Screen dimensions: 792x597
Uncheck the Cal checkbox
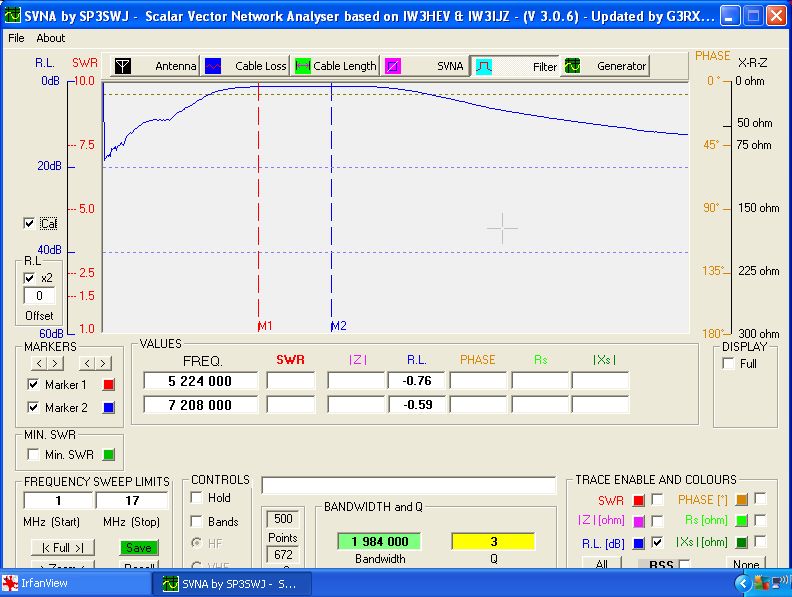tap(29, 224)
